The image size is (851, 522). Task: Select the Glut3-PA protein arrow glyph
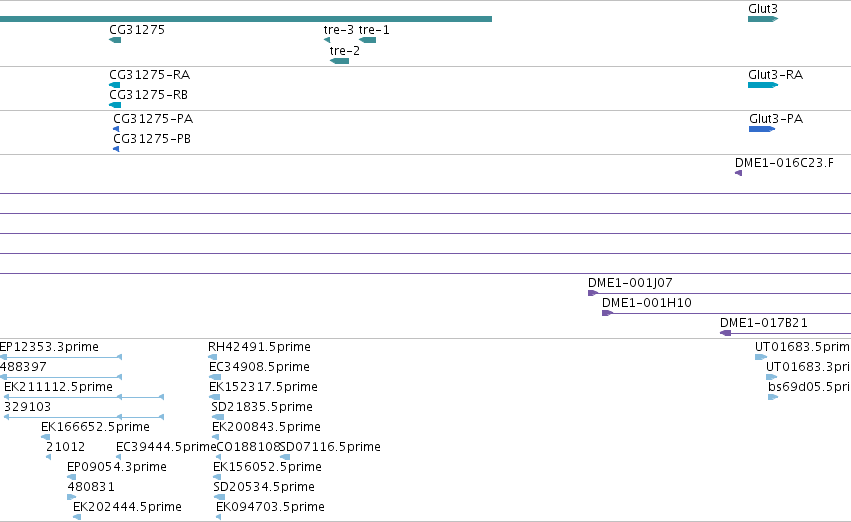click(761, 129)
